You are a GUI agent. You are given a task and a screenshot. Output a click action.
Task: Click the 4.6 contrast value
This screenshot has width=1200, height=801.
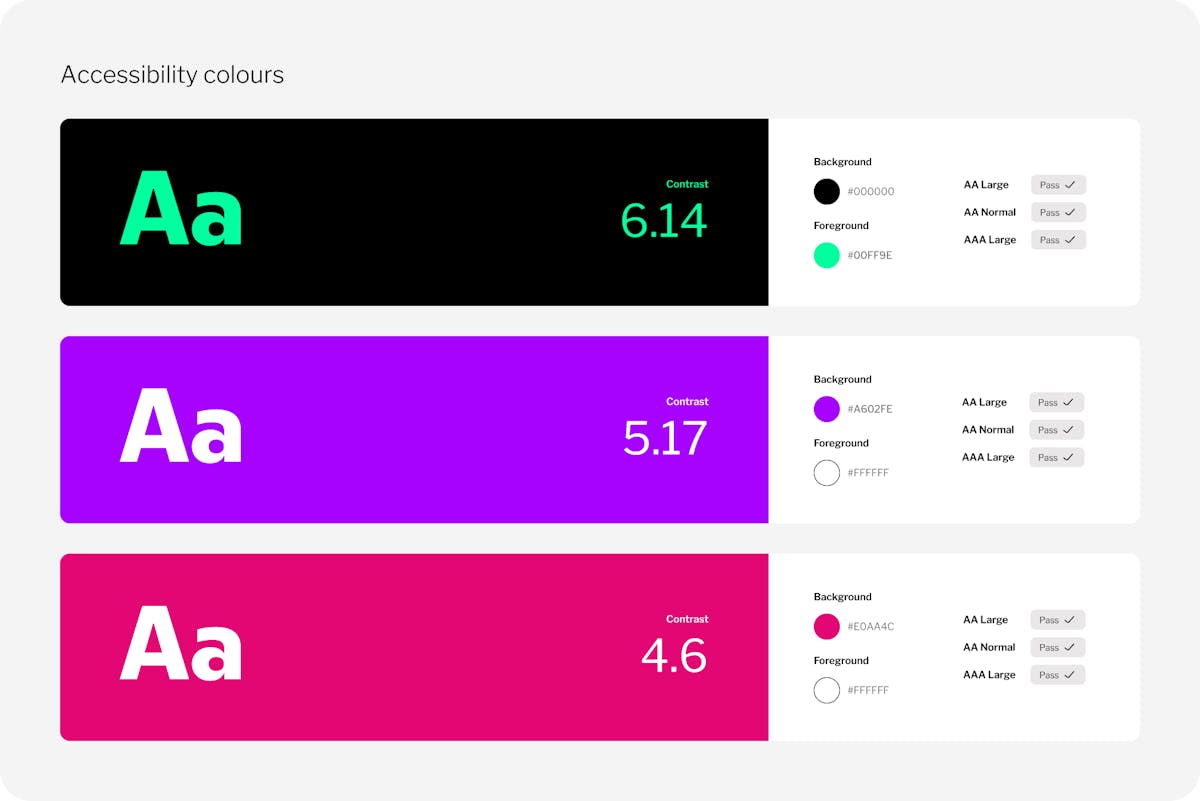[x=674, y=656]
